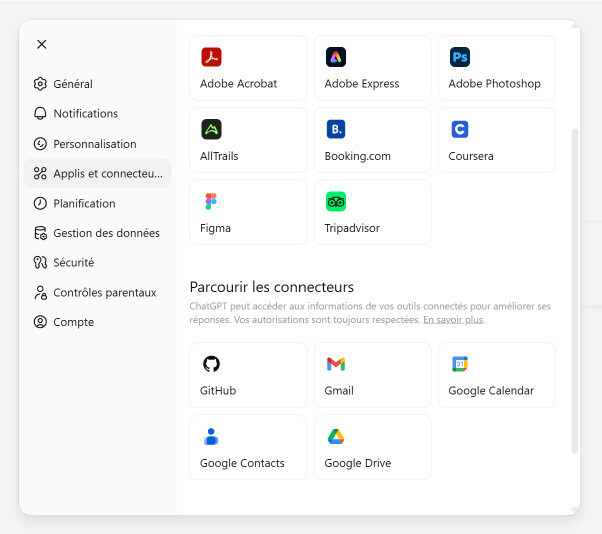Select the Tripadvisor card label
The height and width of the screenshot is (534, 602).
click(x=352, y=228)
